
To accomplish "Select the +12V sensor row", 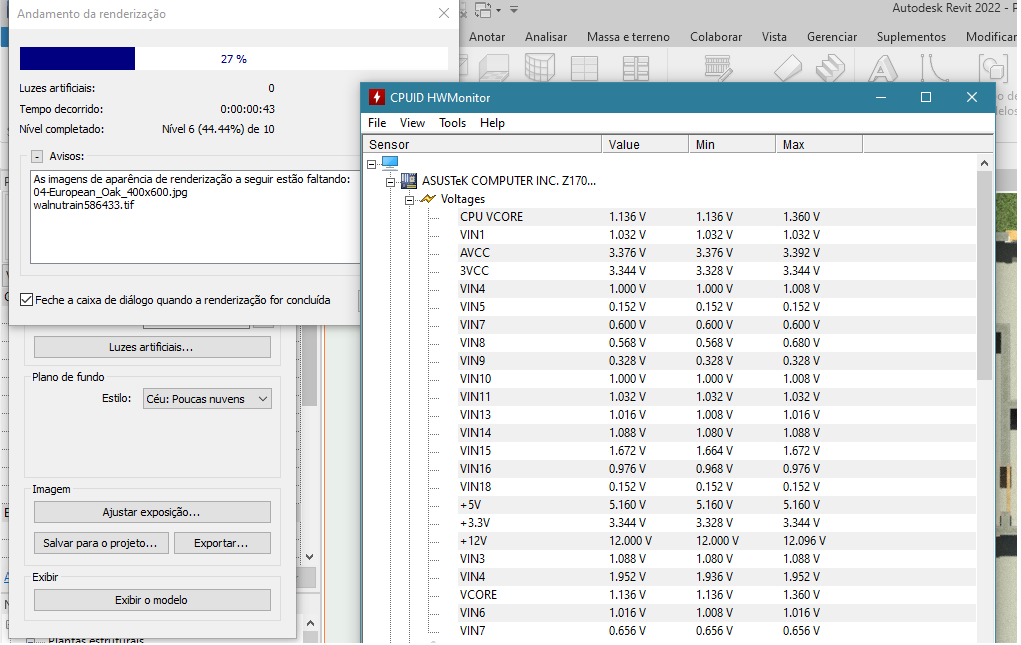I will click(716, 541).
